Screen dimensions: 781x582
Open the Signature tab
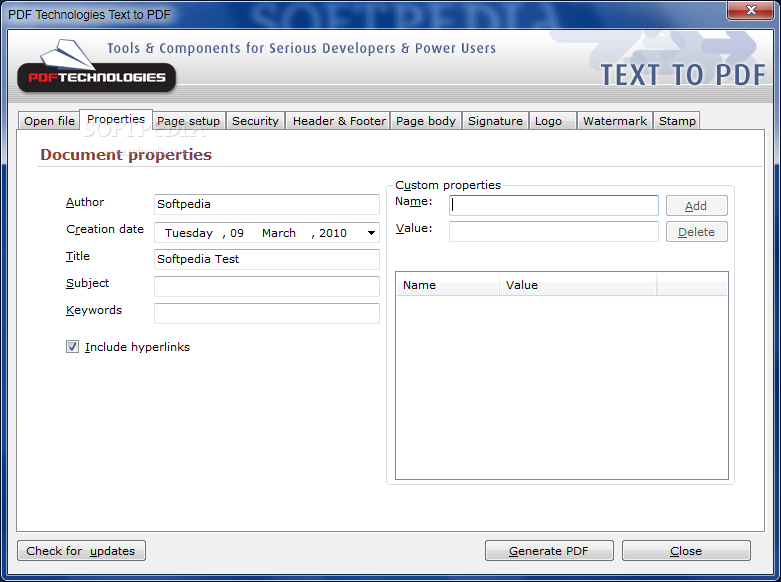(495, 121)
